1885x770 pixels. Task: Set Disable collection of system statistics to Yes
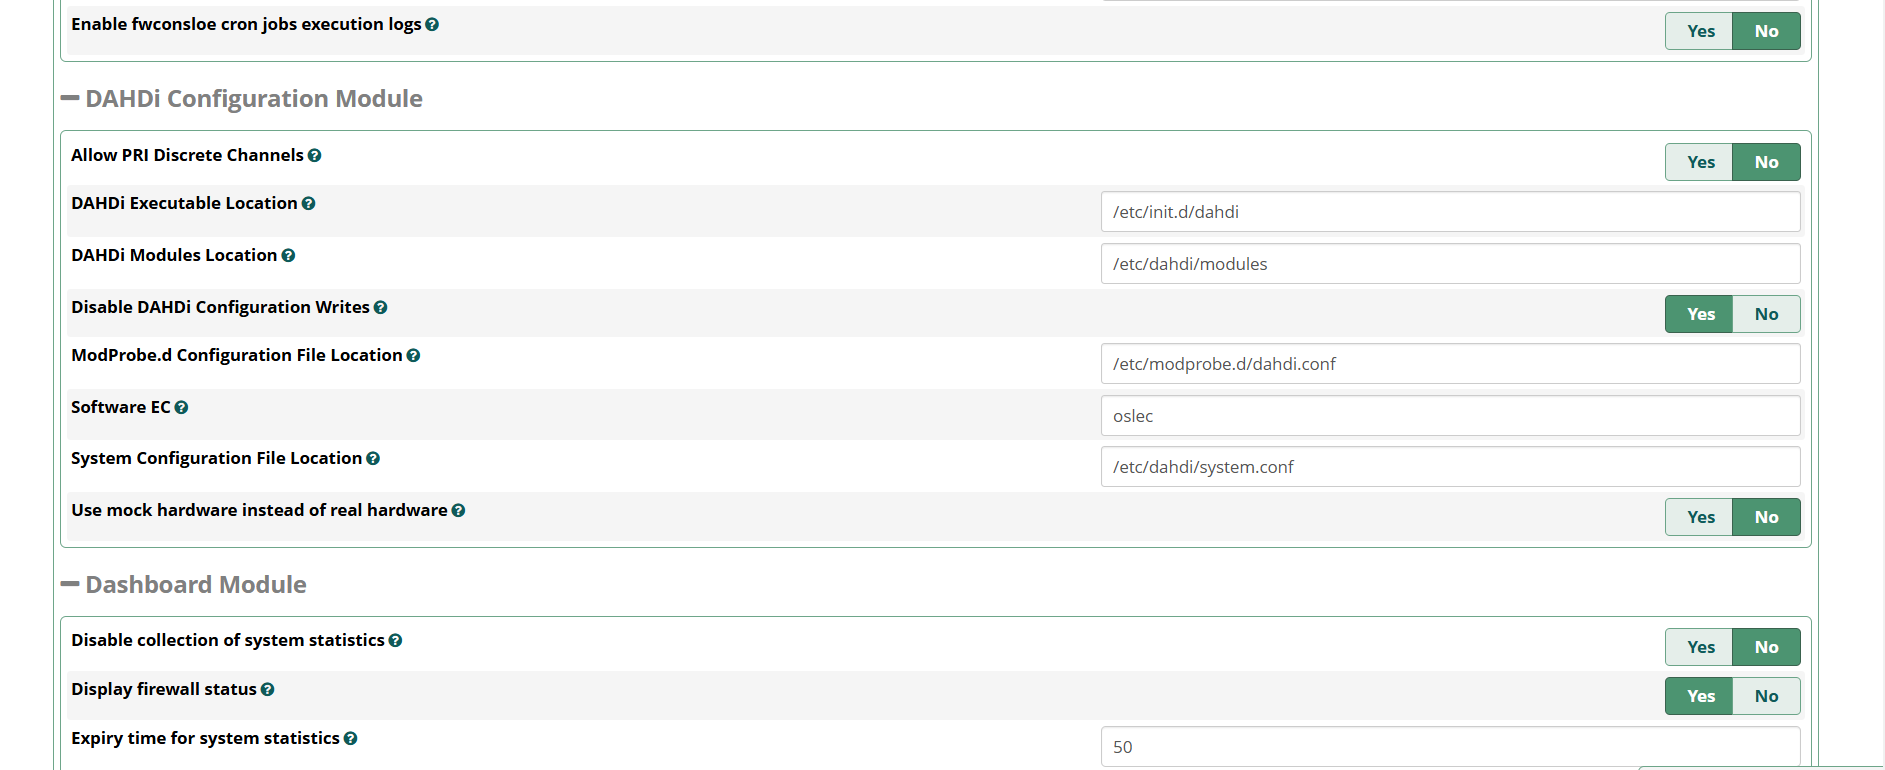click(x=1699, y=647)
